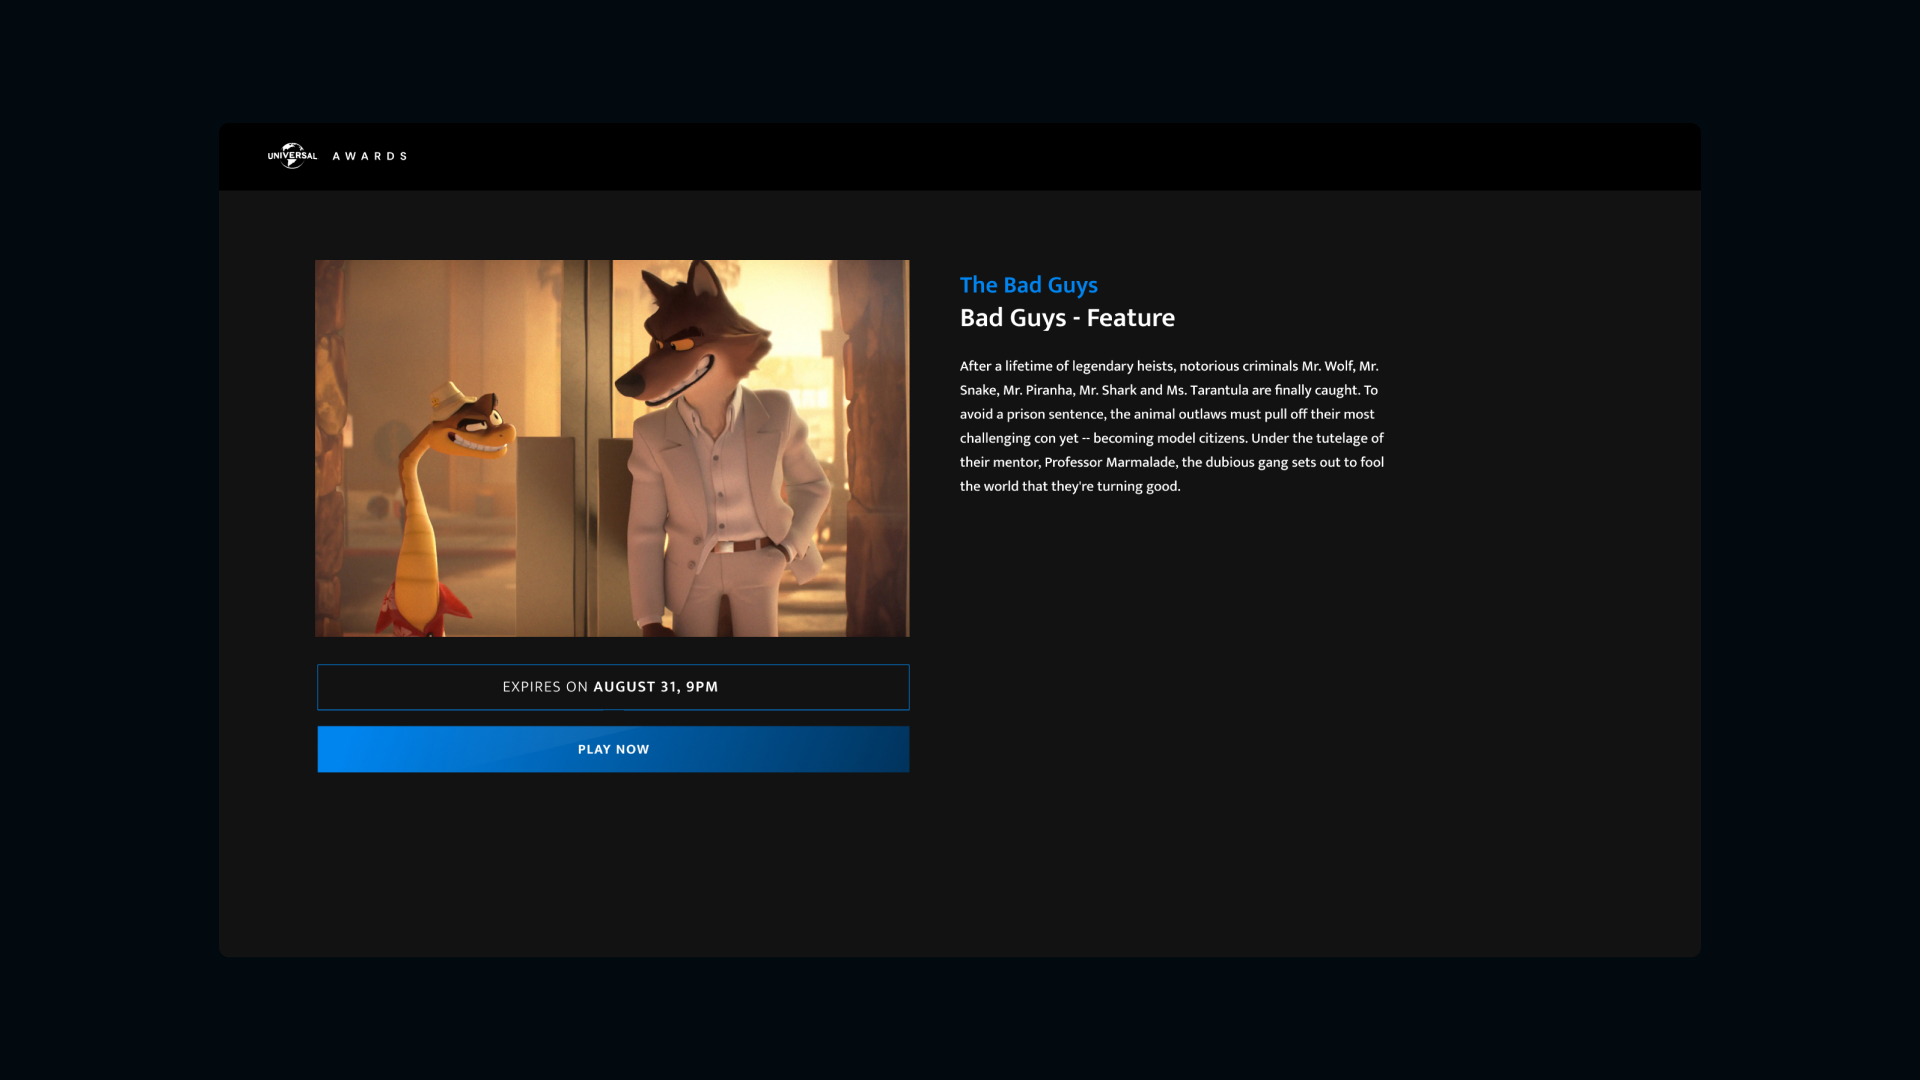Select the AWARDS wordmark in the header
The width and height of the screenshot is (1920, 1080).
click(370, 156)
